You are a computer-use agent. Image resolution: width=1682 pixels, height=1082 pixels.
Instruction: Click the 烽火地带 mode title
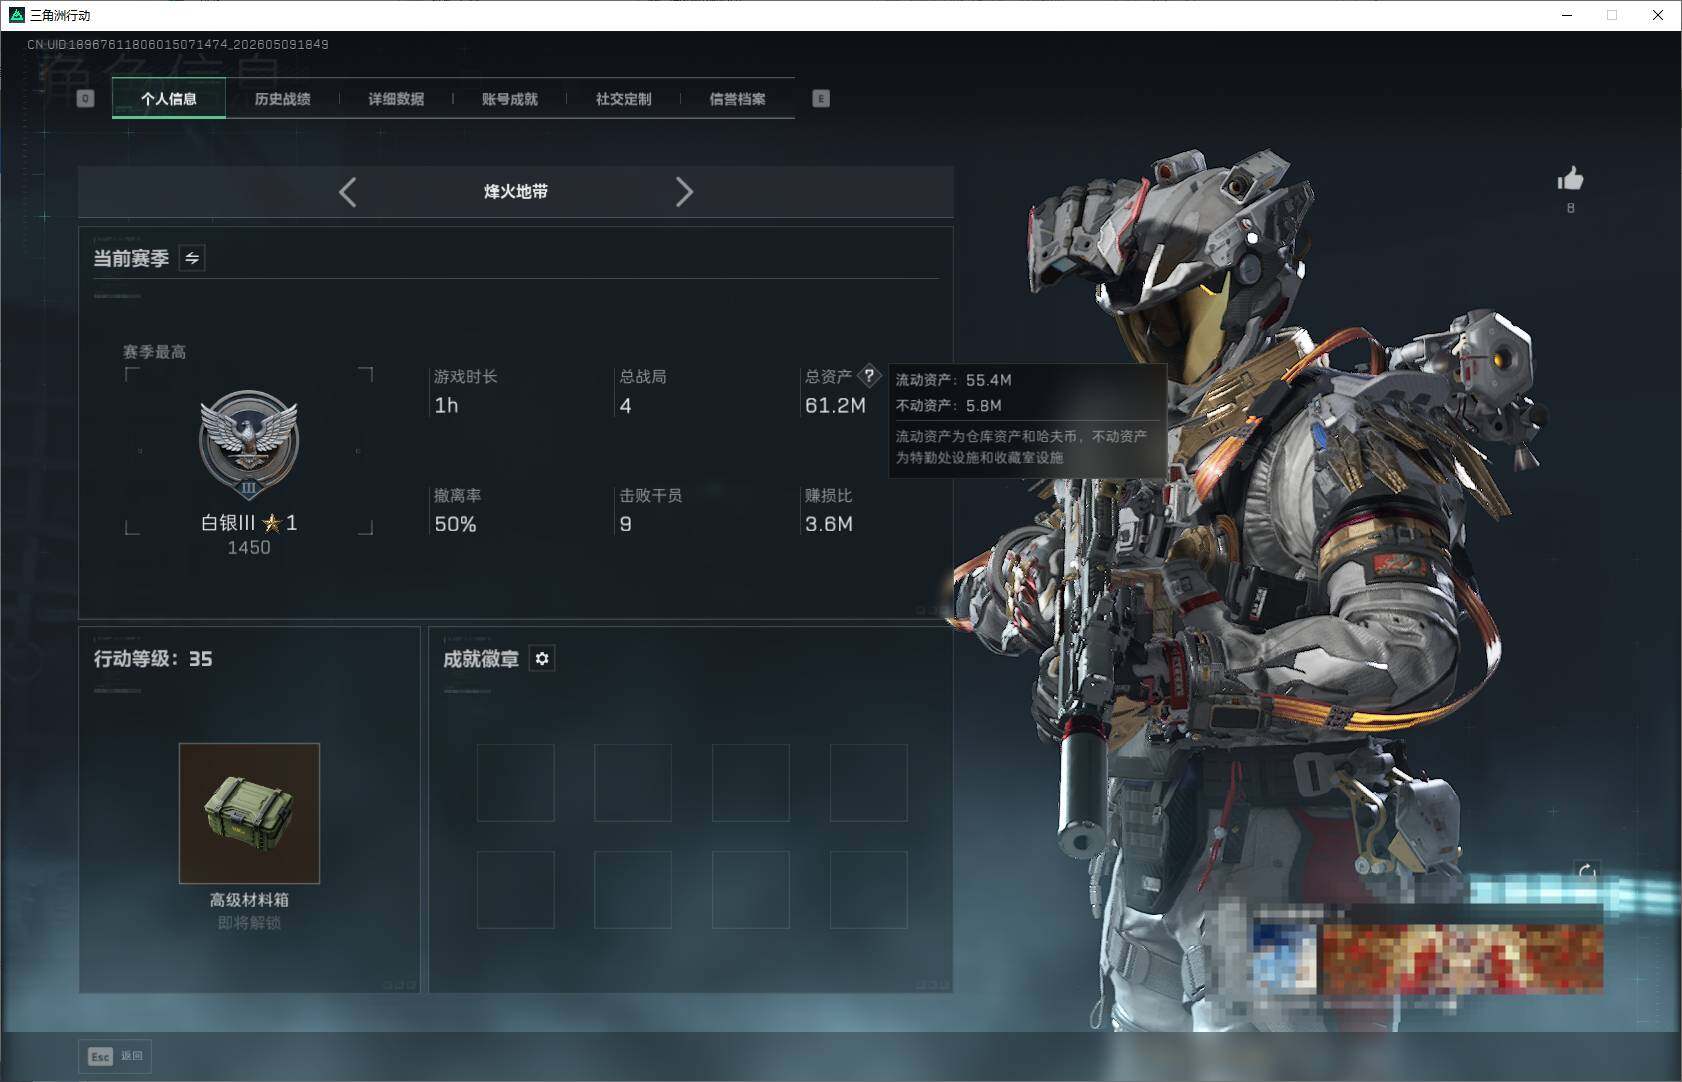coord(516,191)
